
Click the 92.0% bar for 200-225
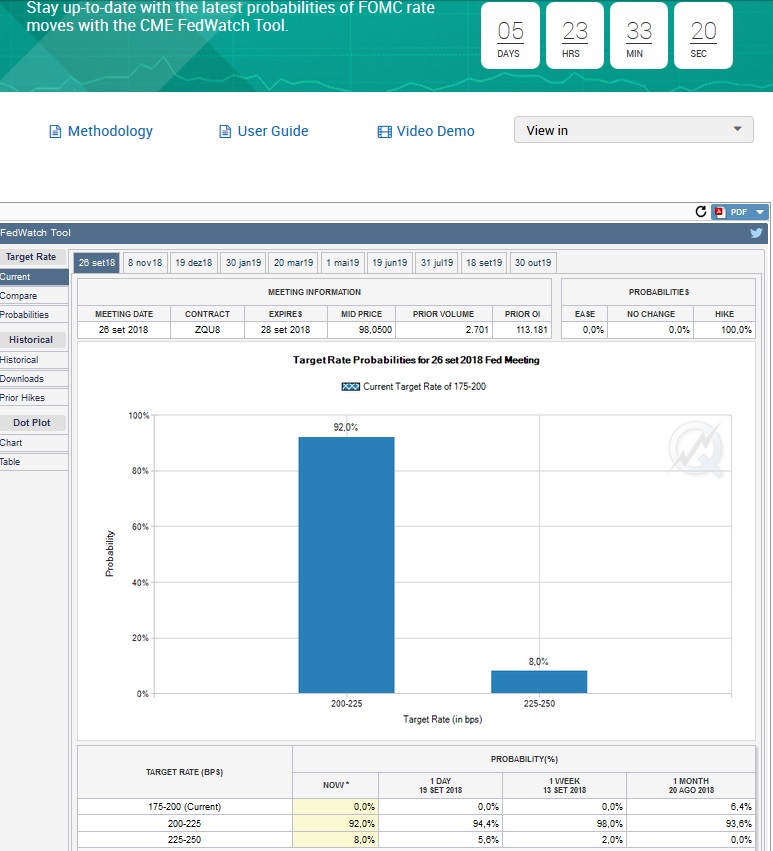click(x=346, y=565)
